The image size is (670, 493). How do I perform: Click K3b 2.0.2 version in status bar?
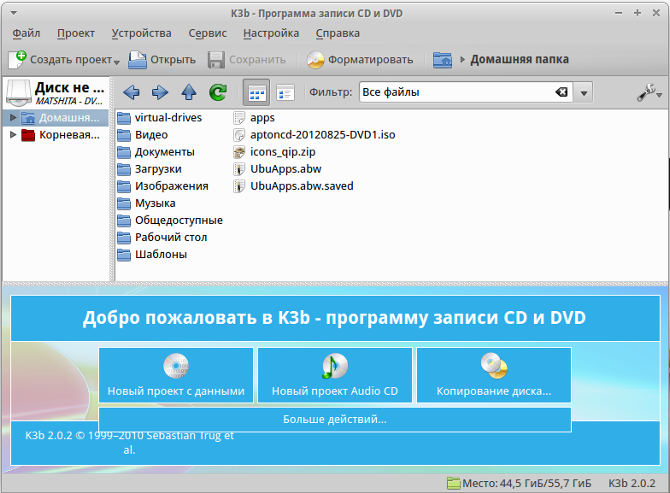click(x=632, y=483)
